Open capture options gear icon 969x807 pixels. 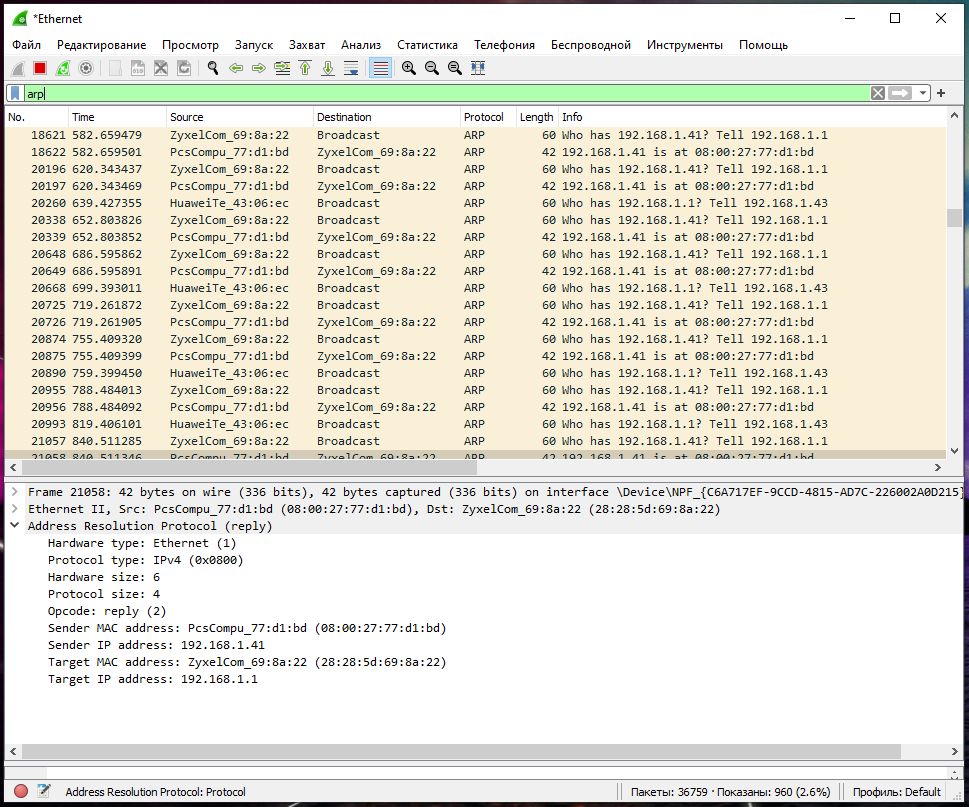click(86, 68)
